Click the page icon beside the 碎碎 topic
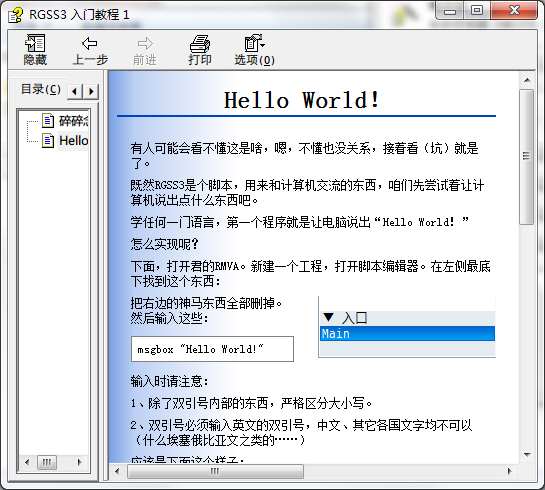Screen dimensions: 545x490 click(x=48, y=121)
